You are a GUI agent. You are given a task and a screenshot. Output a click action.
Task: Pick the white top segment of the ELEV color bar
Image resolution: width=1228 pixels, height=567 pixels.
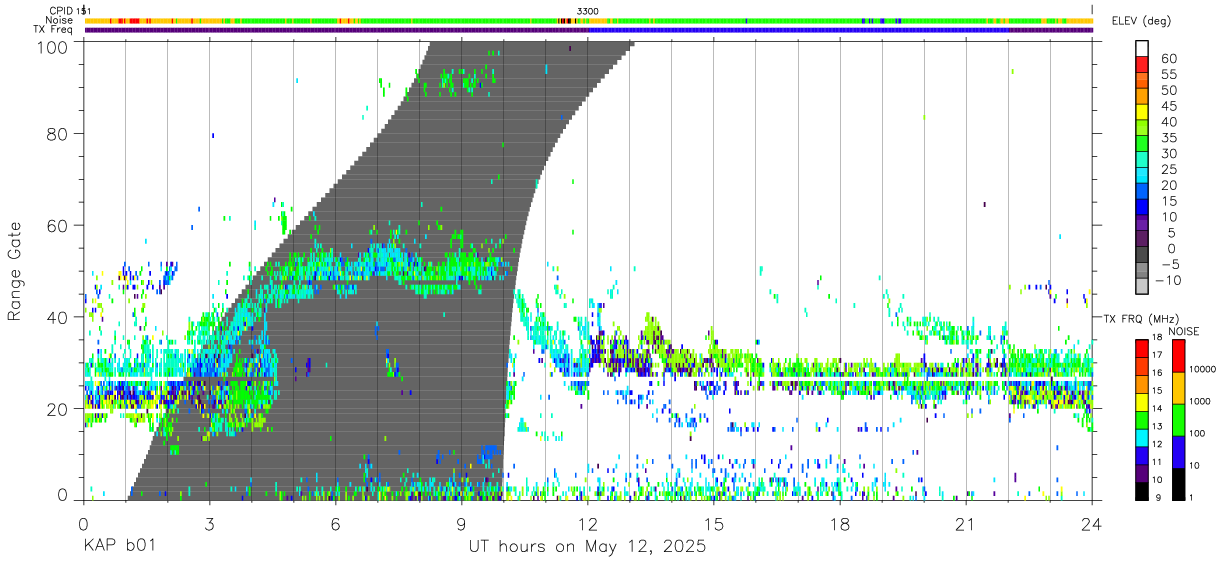tap(1143, 48)
